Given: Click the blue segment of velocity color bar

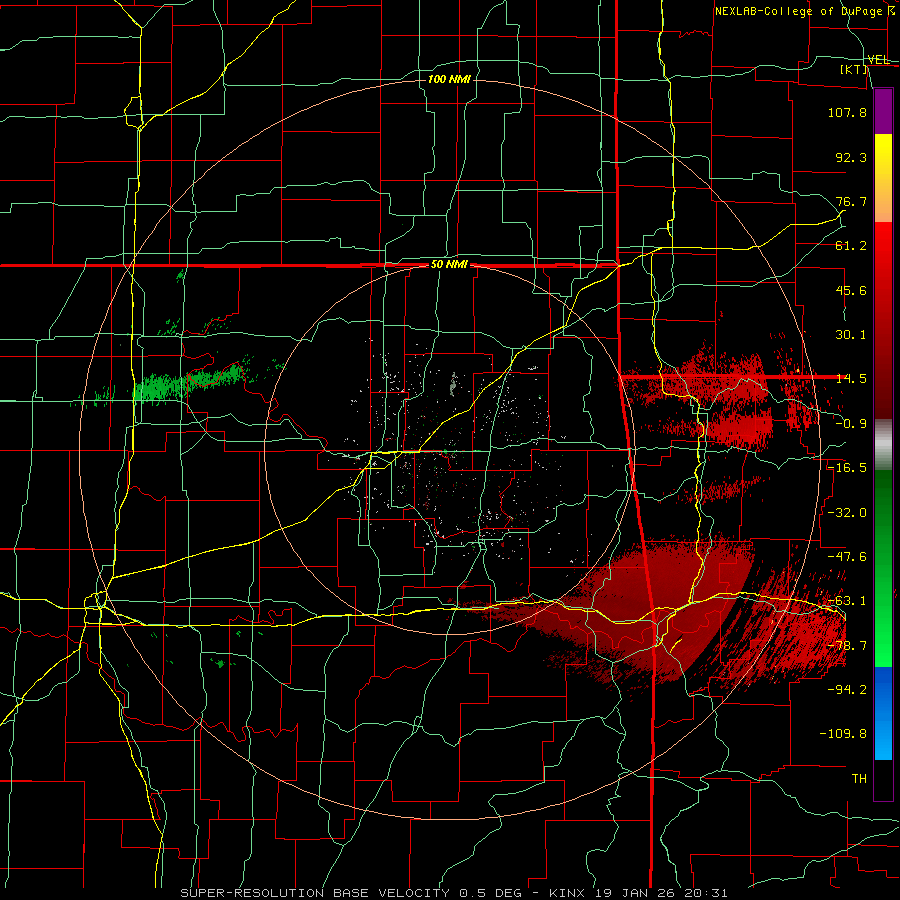Looking at the screenshot, I should click(883, 713).
